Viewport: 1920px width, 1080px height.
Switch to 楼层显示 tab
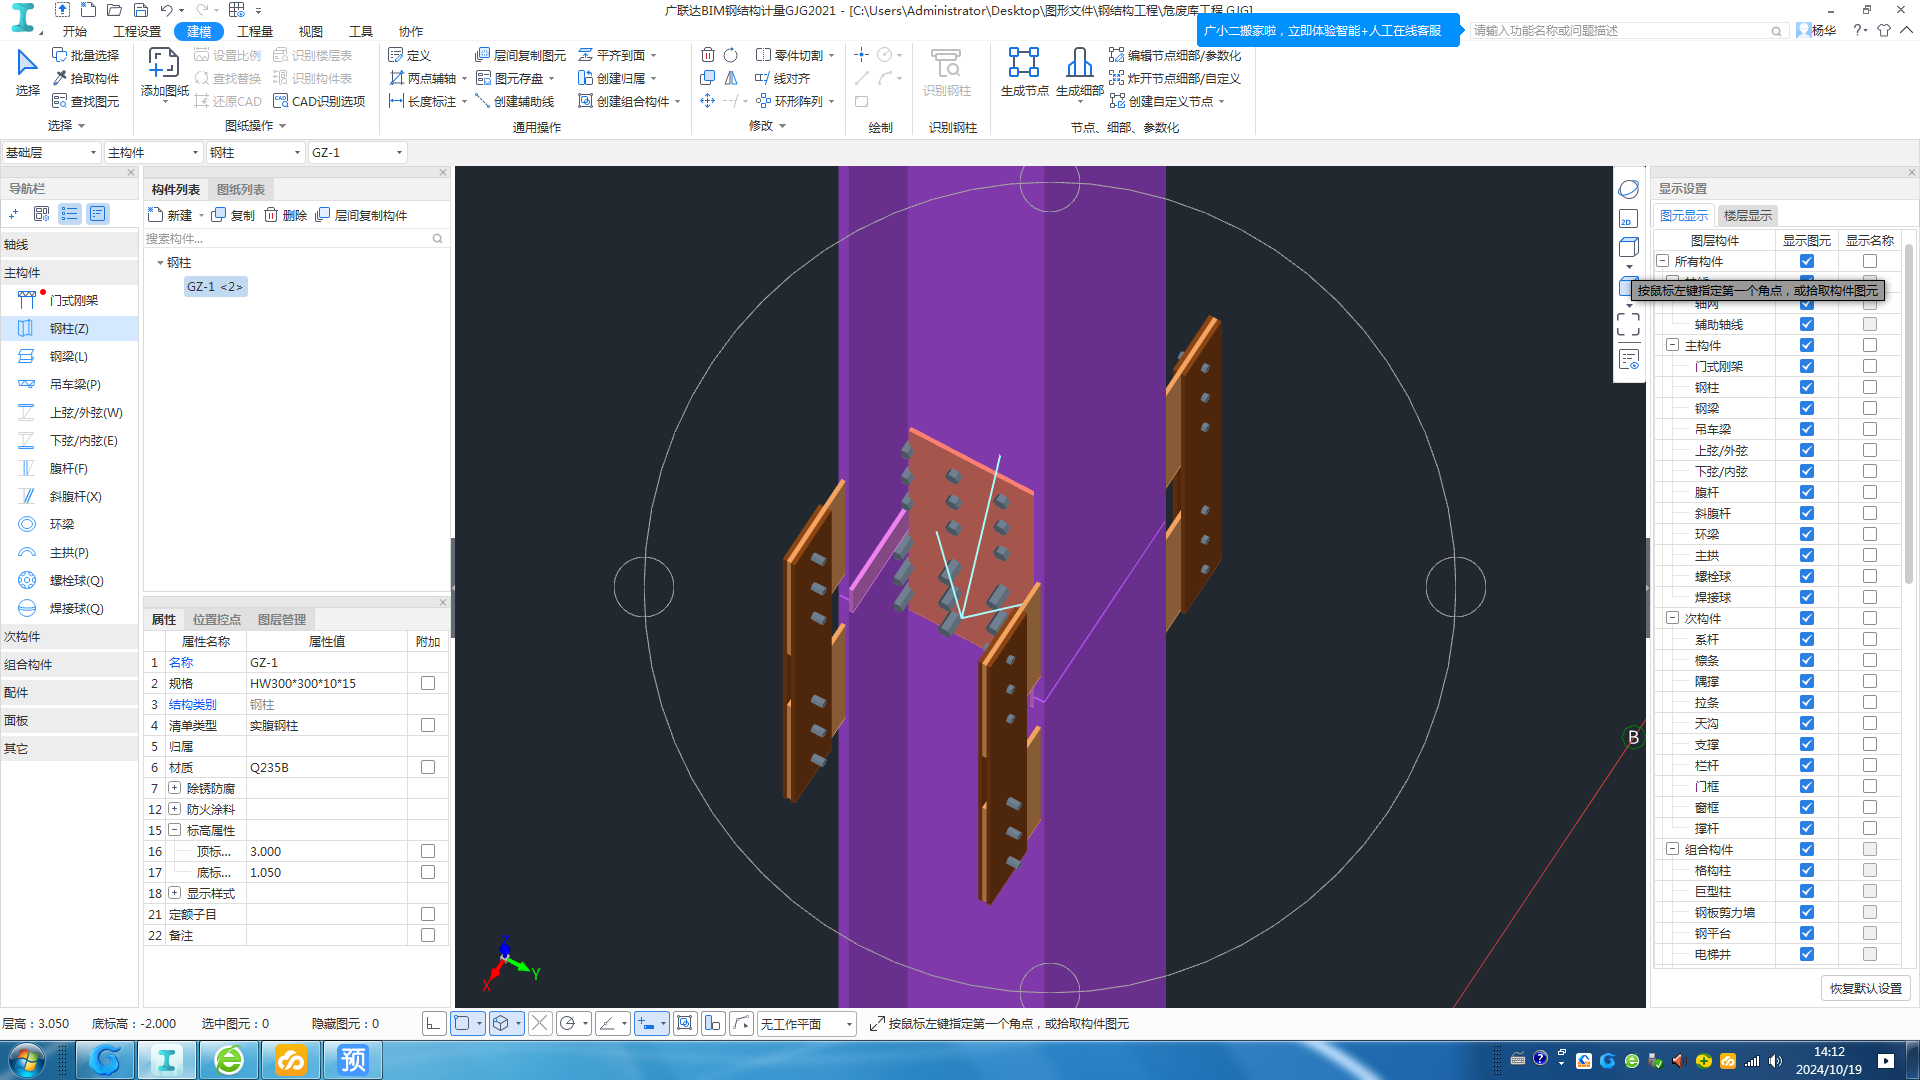1747,215
